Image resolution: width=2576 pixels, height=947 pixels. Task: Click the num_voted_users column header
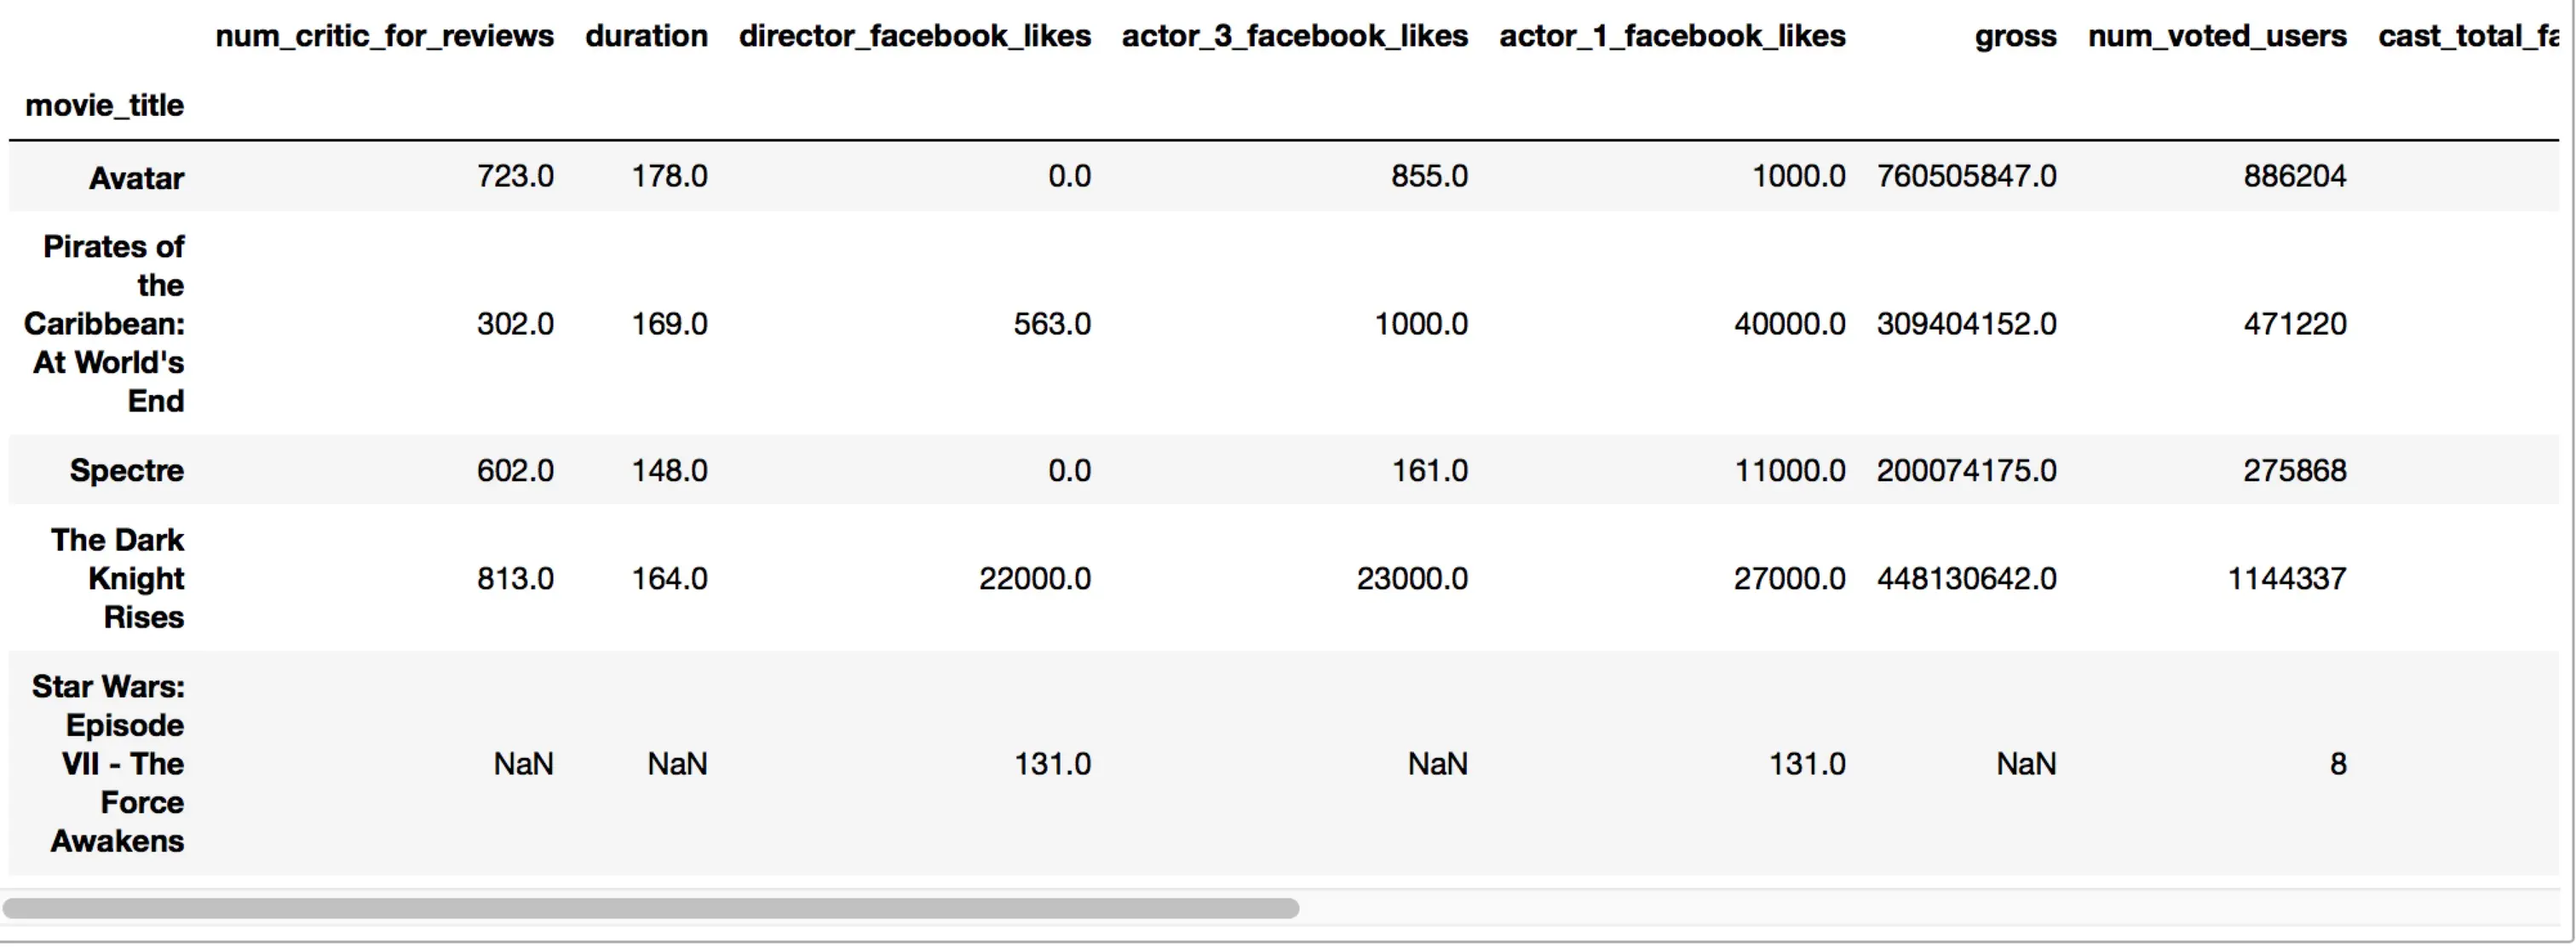tap(2217, 36)
